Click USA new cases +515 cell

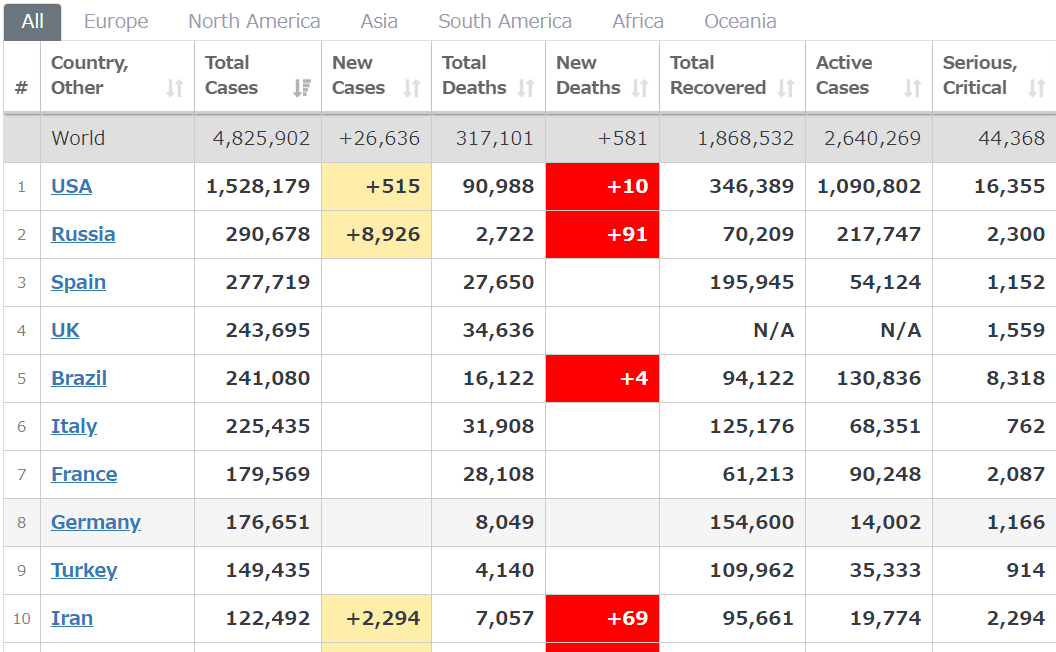pyautogui.click(x=376, y=187)
